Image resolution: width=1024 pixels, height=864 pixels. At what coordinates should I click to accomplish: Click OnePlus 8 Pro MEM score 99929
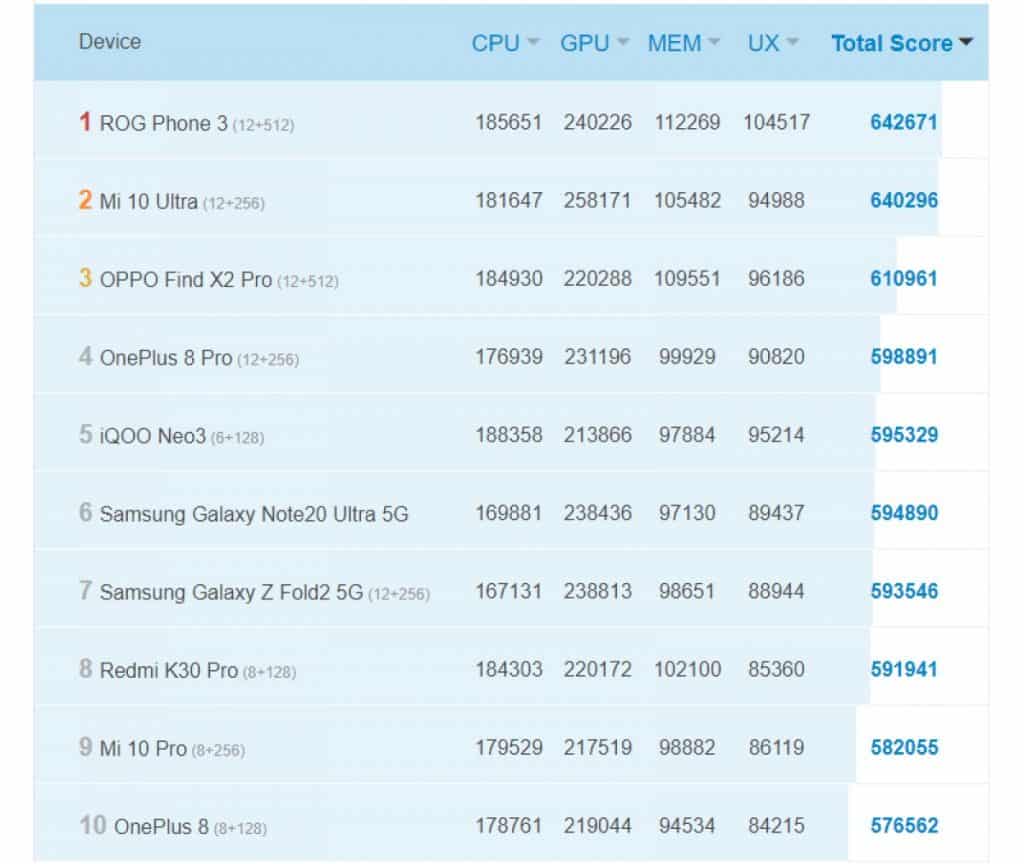687,357
